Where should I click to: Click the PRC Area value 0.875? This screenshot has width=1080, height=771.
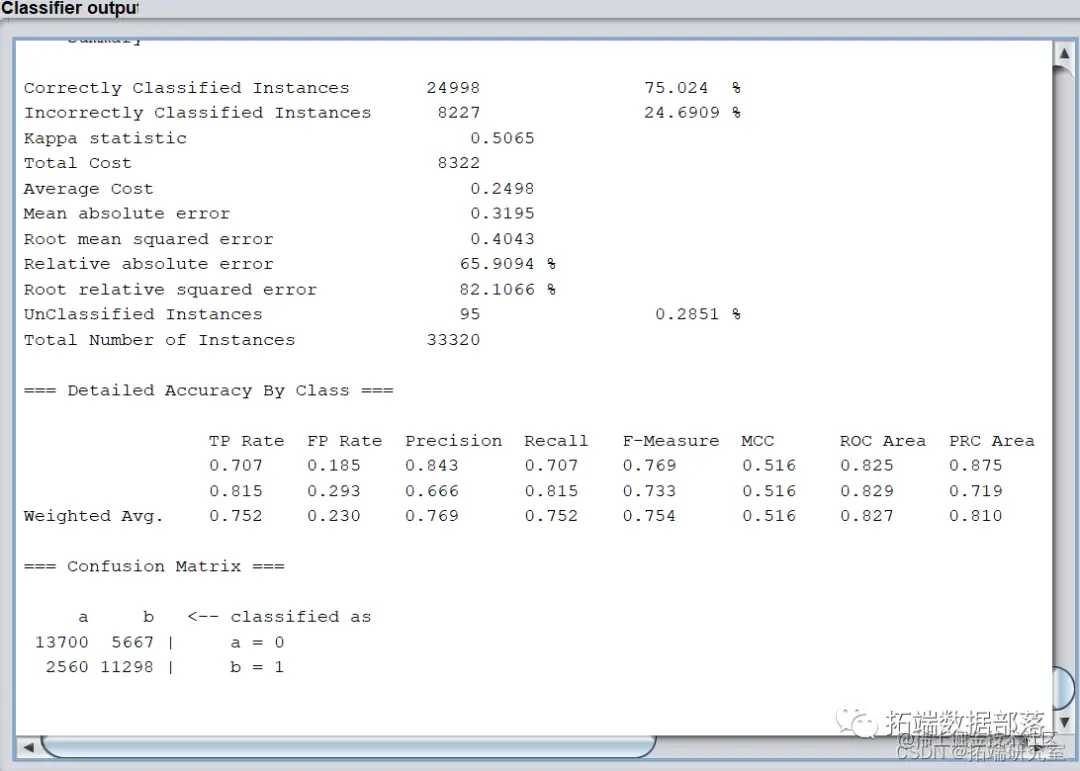(x=975, y=466)
